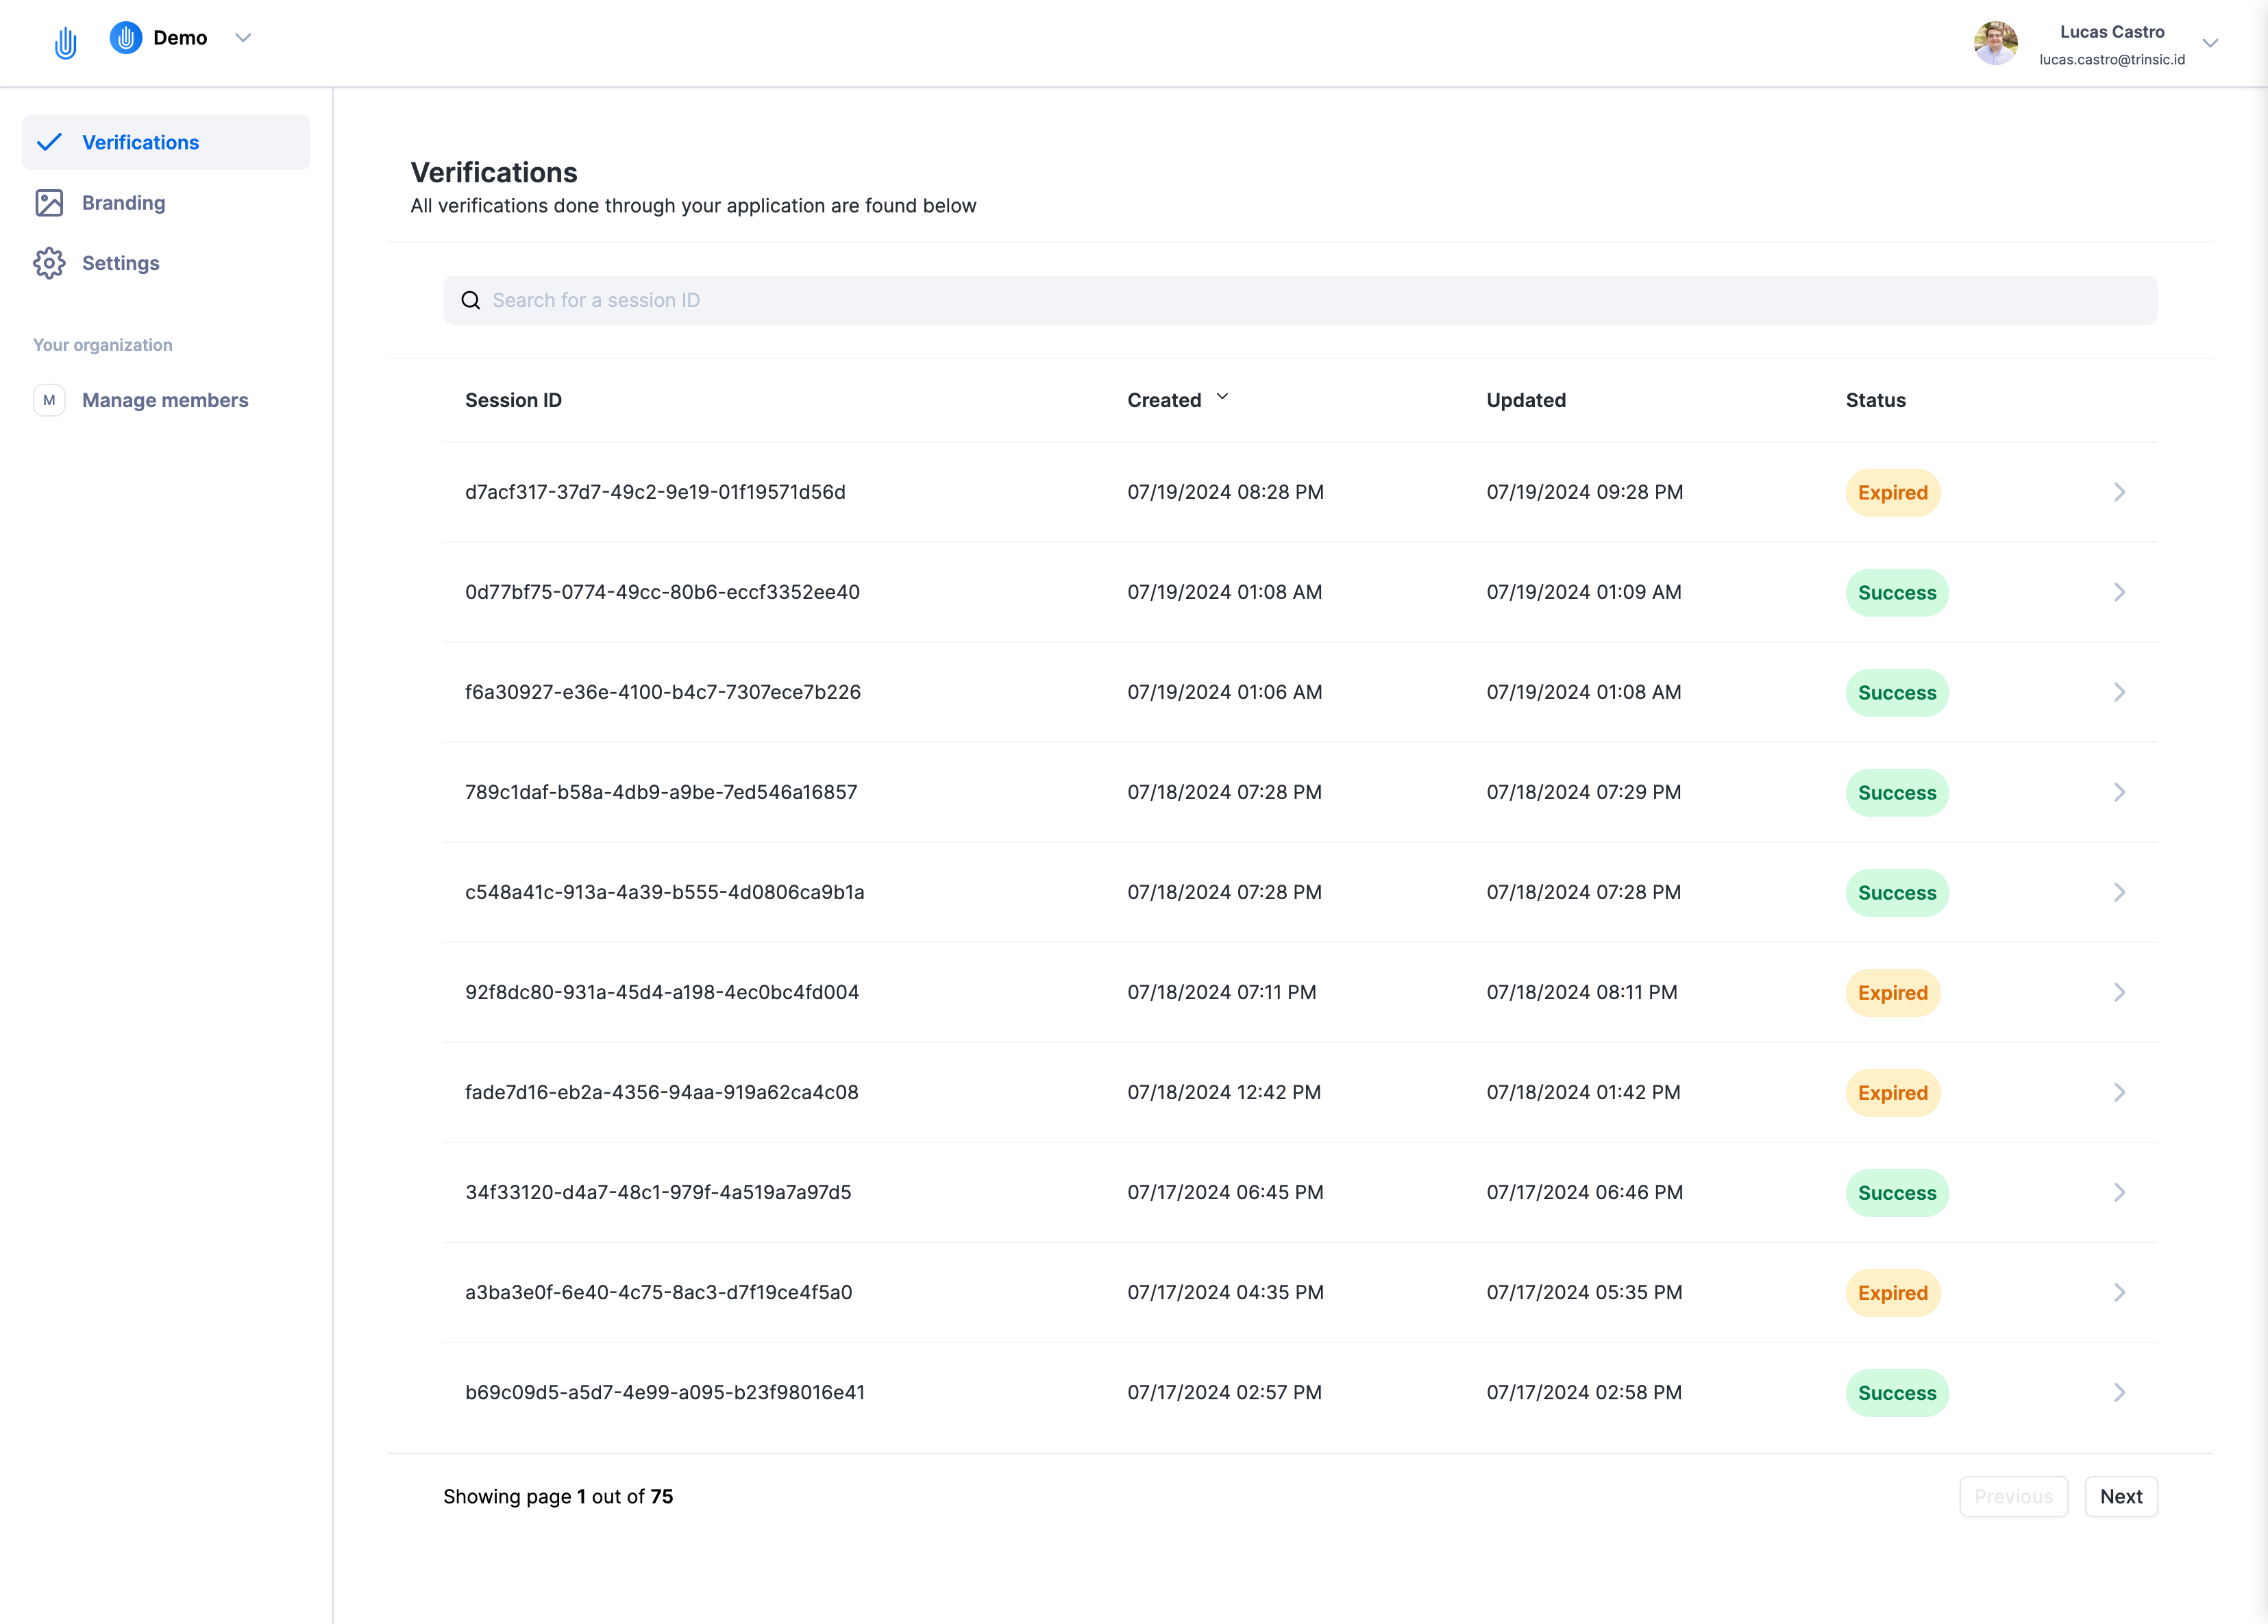The width and height of the screenshot is (2268, 1624).
Task: Click updated time 07/17/2024 02:58 PM
Action: point(1584,1392)
